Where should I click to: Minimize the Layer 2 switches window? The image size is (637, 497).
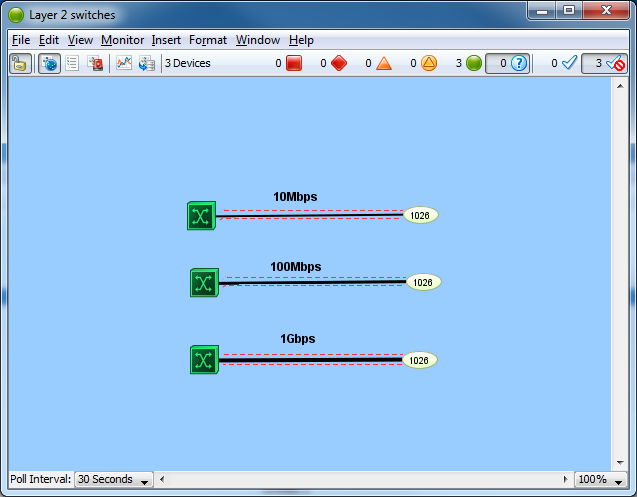pos(542,11)
